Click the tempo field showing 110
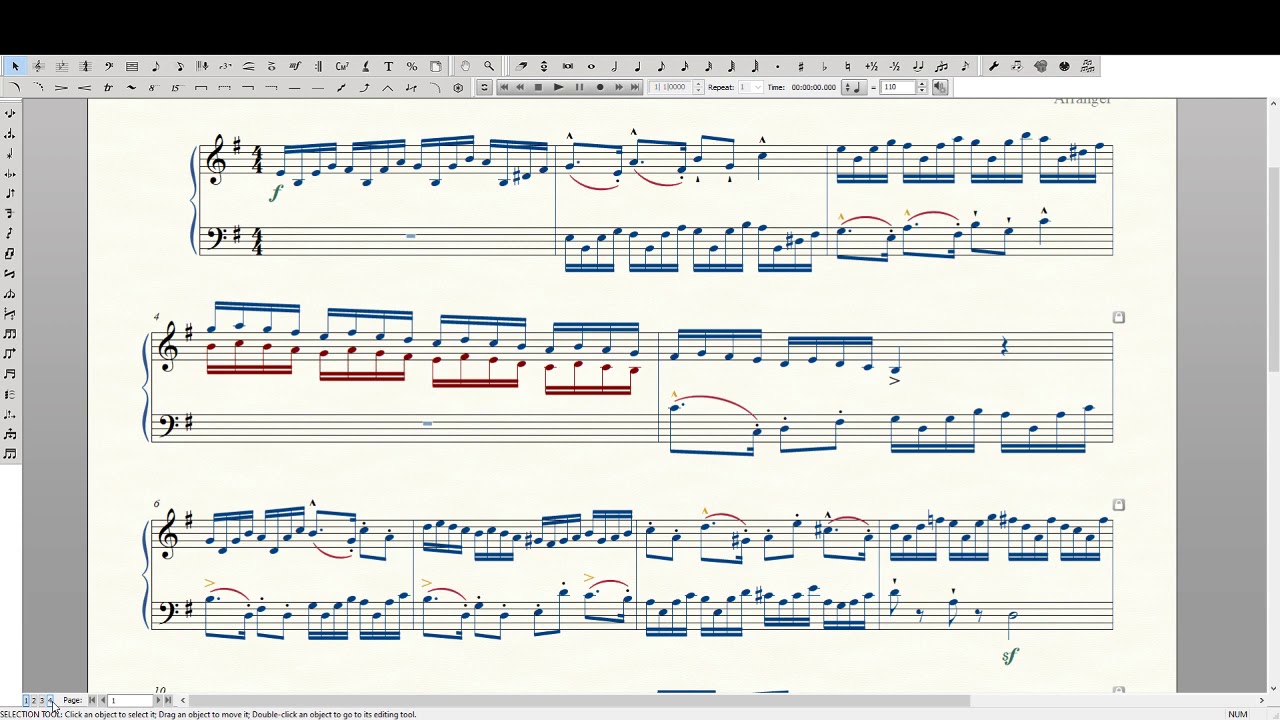 click(898, 87)
